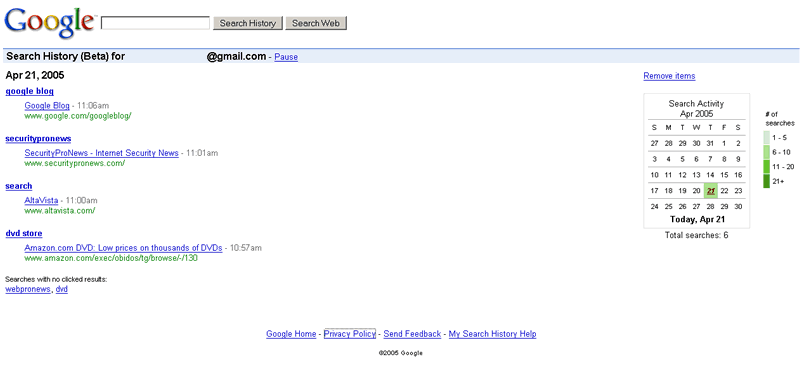Click the 11:06am timestamp
Viewport: 800px width, 380px height.
(x=93, y=106)
